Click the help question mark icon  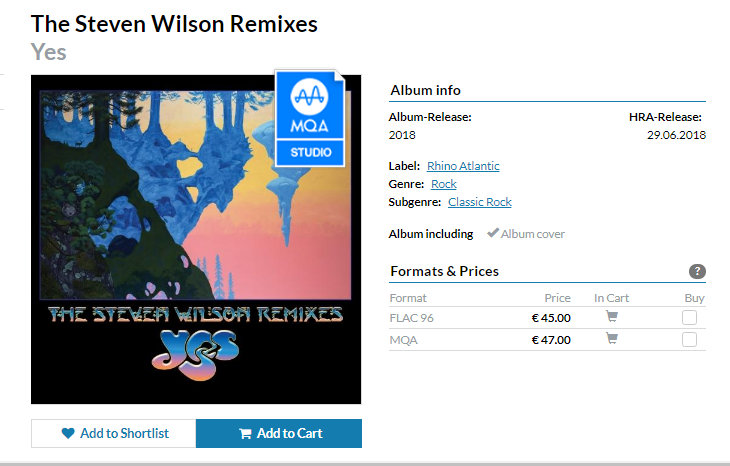point(697,271)
